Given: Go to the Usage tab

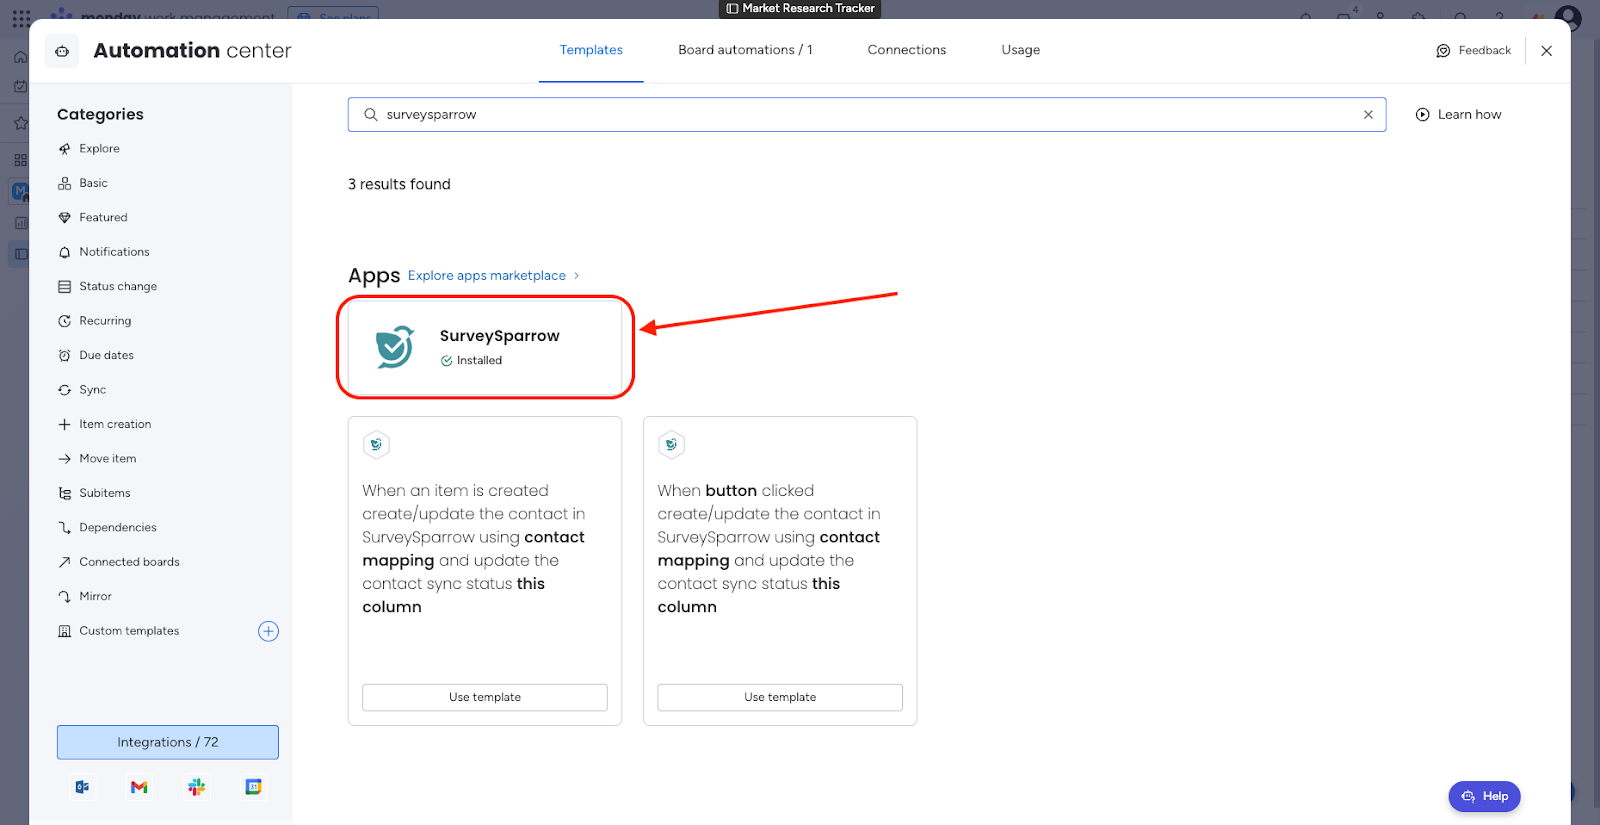Looking at the screenshot, I should coord(1020,50).
